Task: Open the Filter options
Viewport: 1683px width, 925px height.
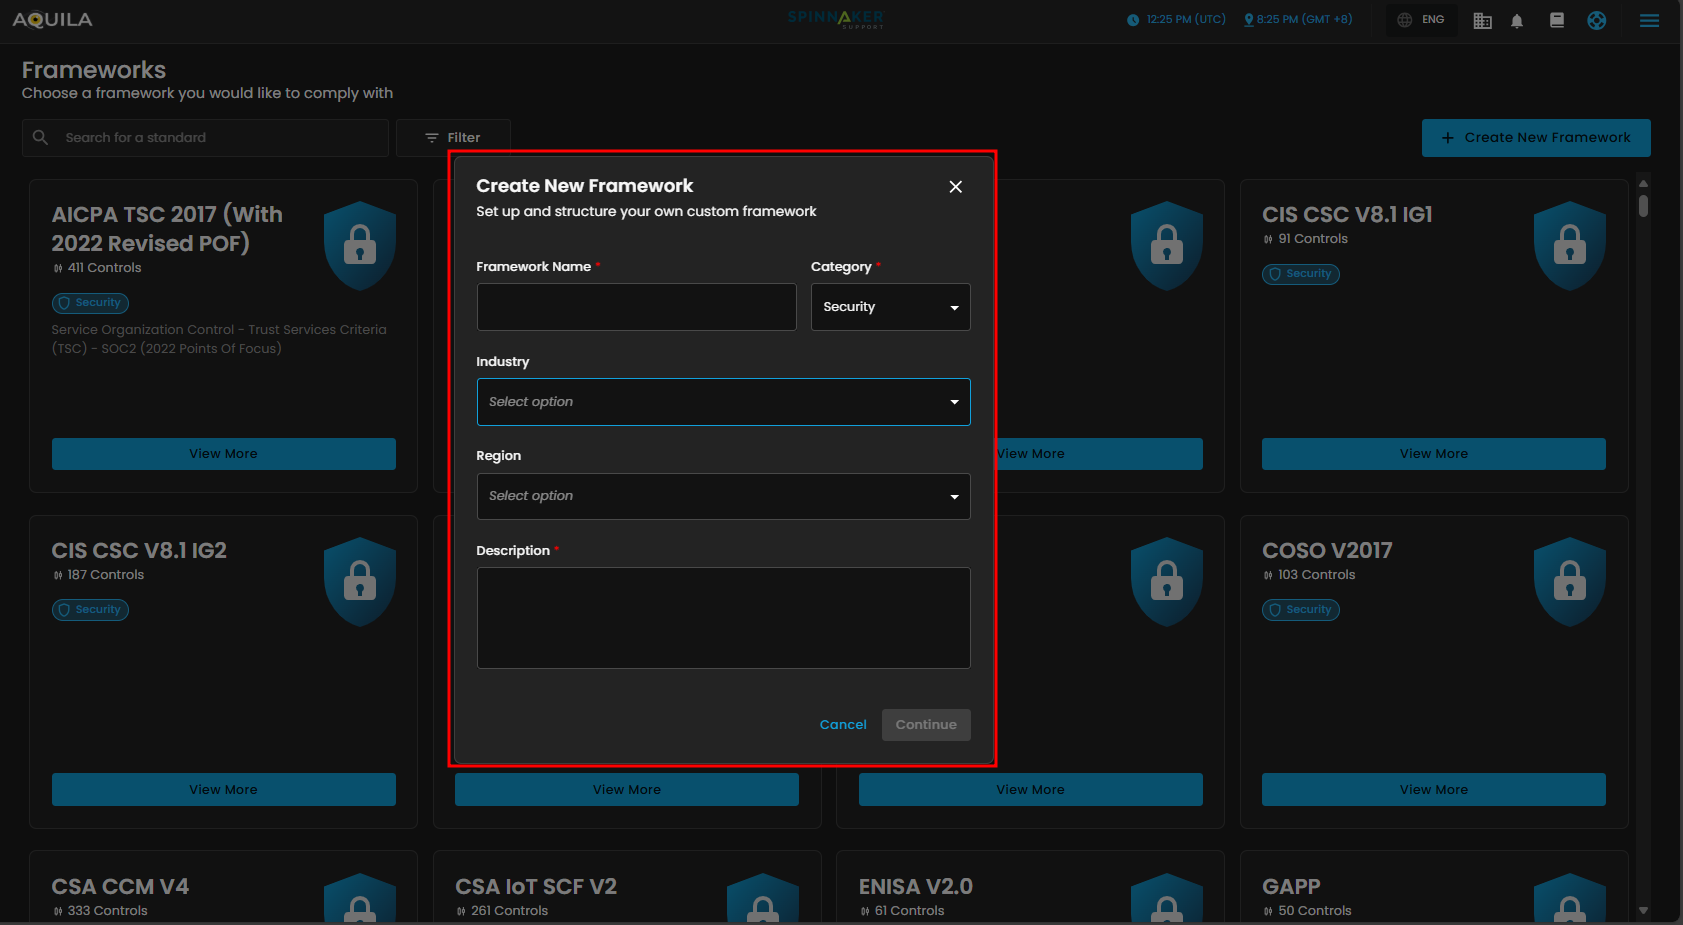Action: click(x=453, y=138)
